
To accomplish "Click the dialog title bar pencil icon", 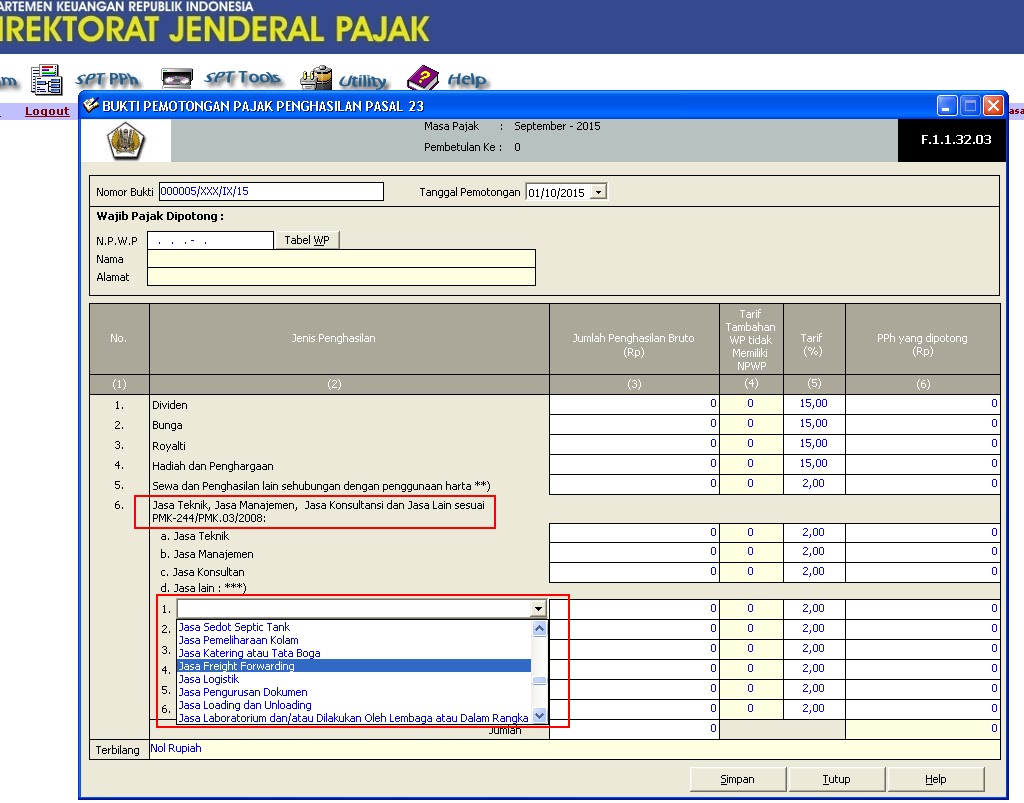I will click(x=91, y=104).
